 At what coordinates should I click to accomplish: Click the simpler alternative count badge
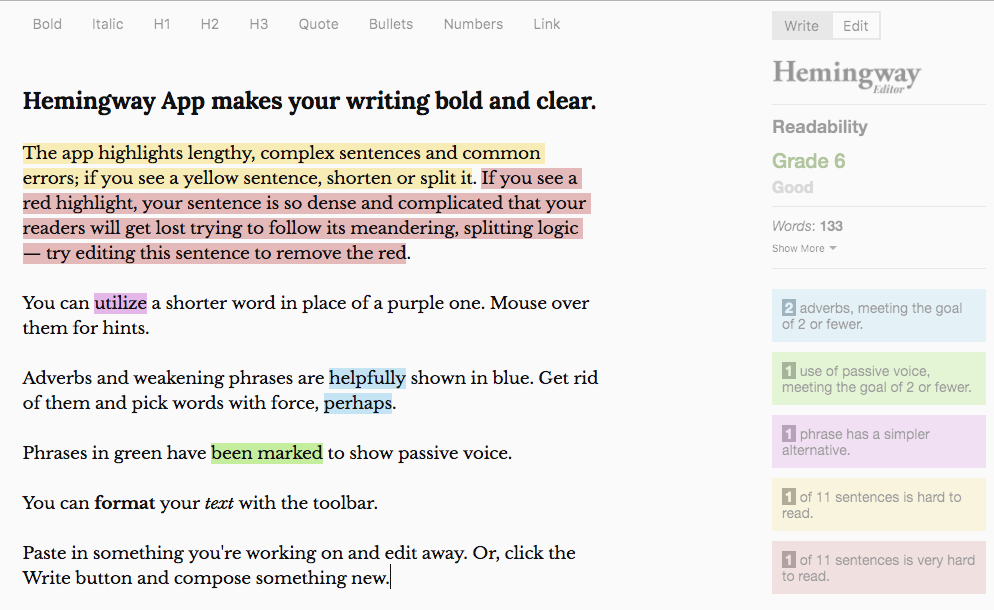click(x=788, y=434)
